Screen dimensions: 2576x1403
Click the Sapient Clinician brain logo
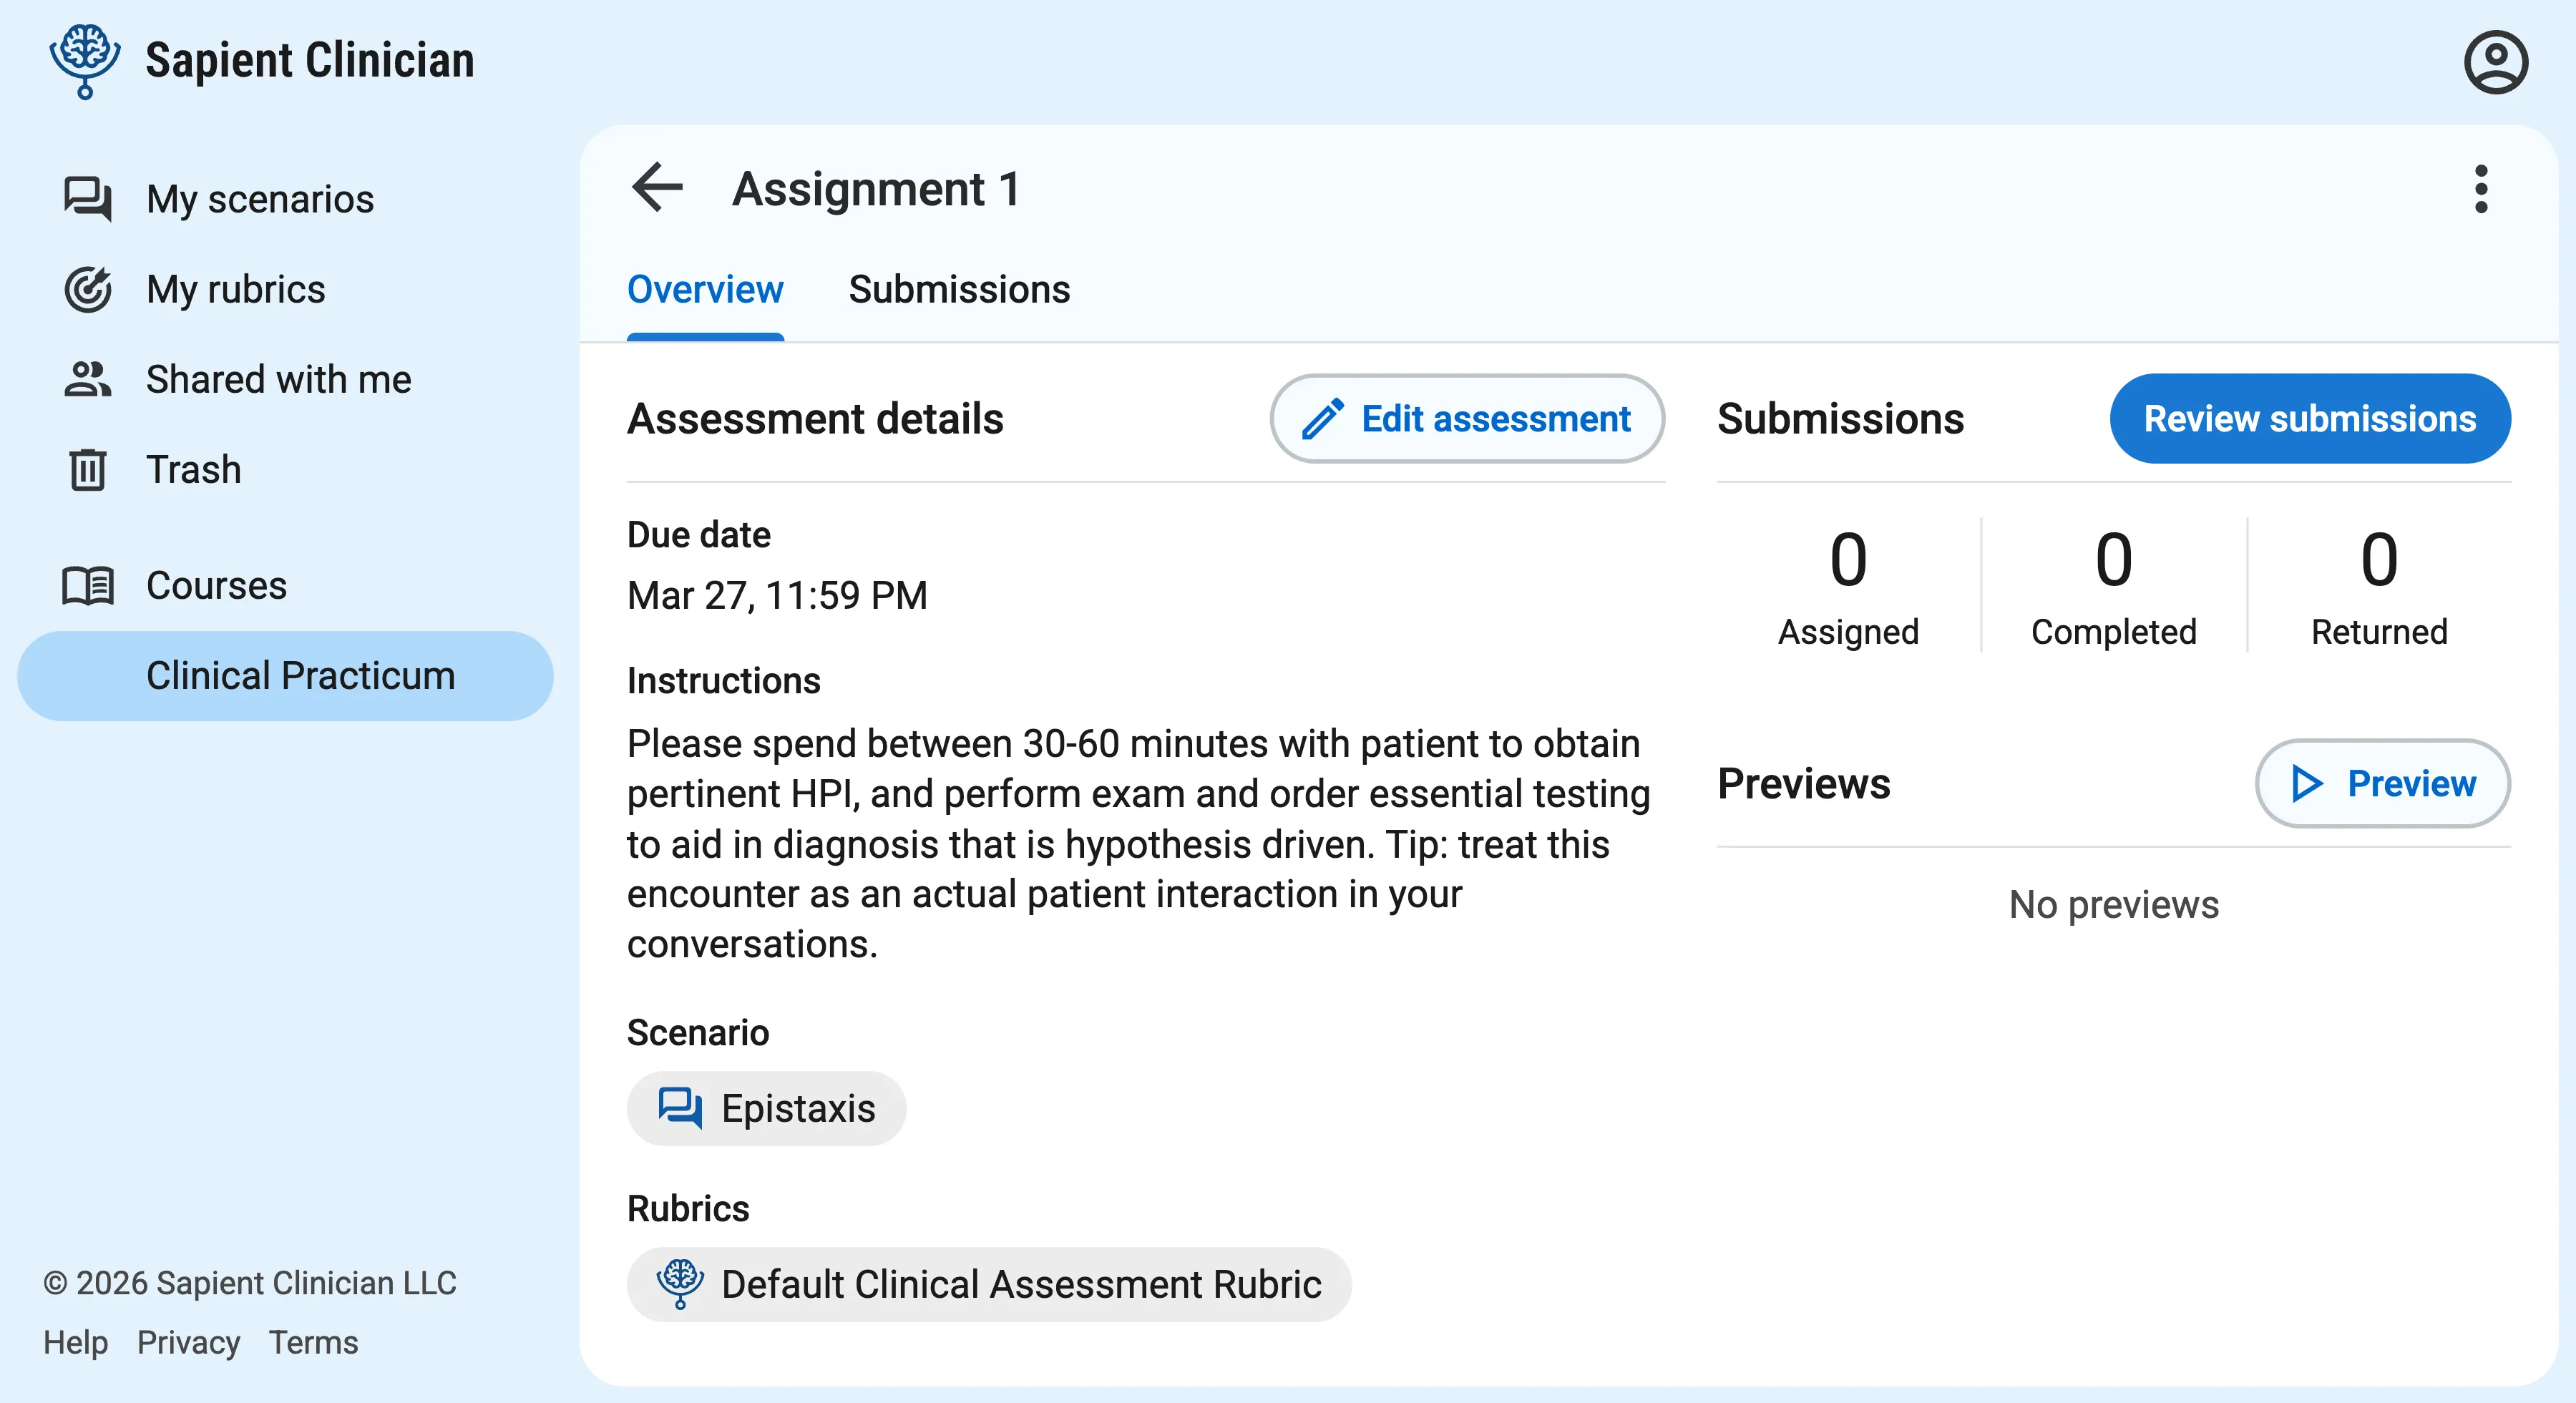point(84,60)
